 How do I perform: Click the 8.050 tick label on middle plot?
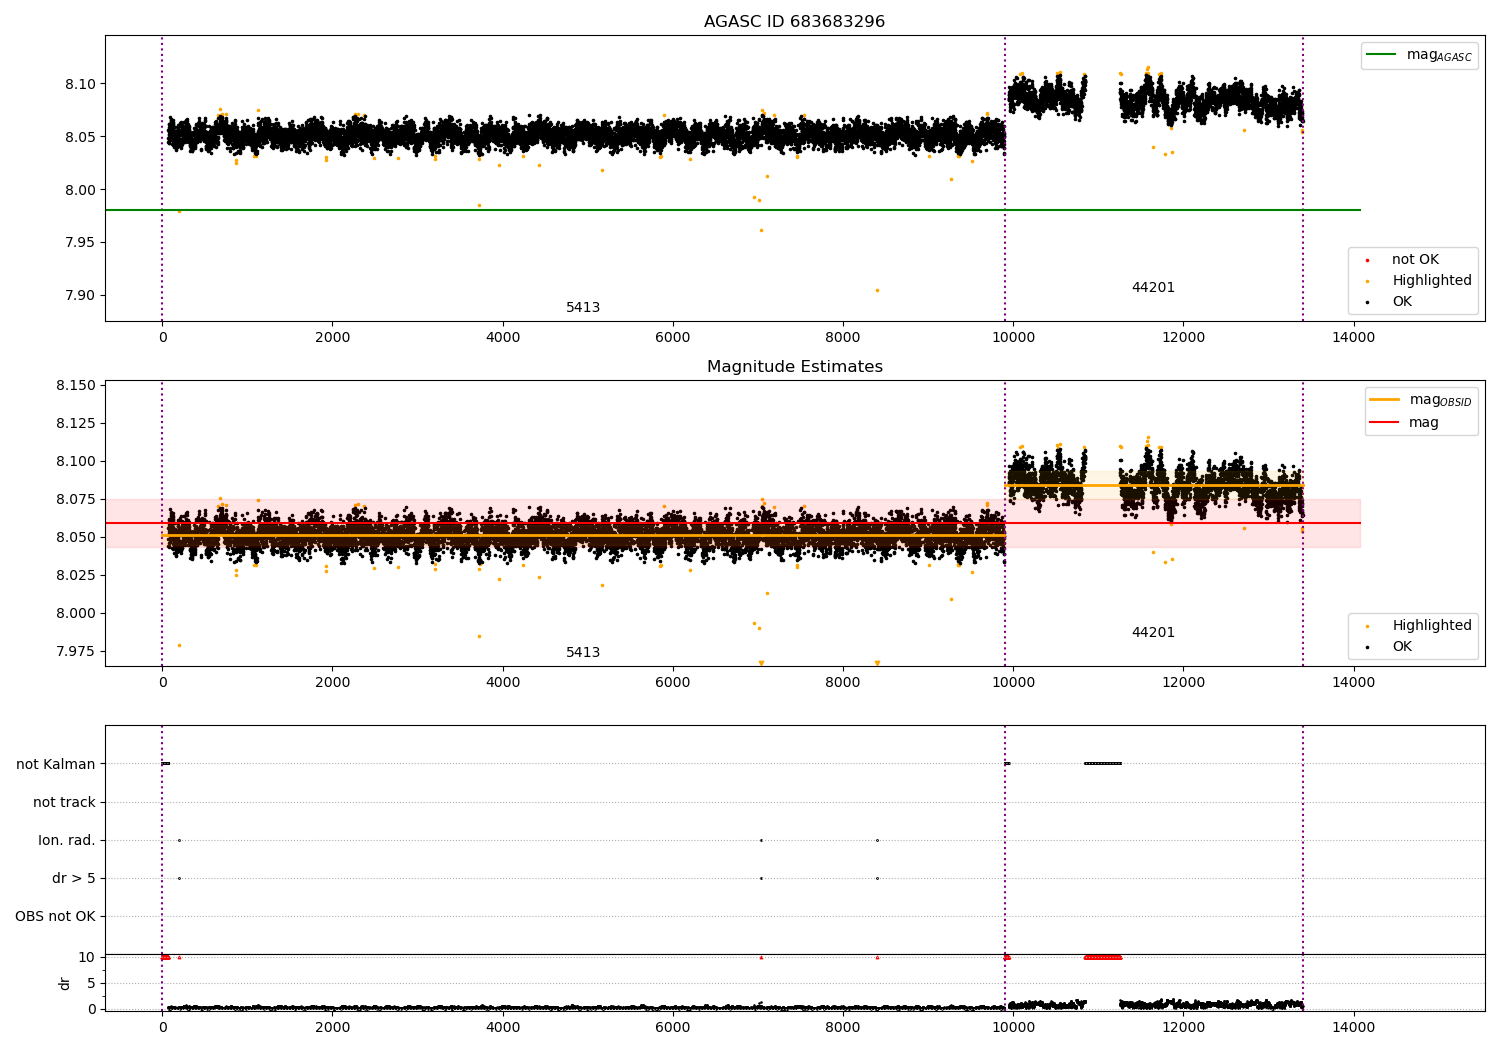[77, 538]
